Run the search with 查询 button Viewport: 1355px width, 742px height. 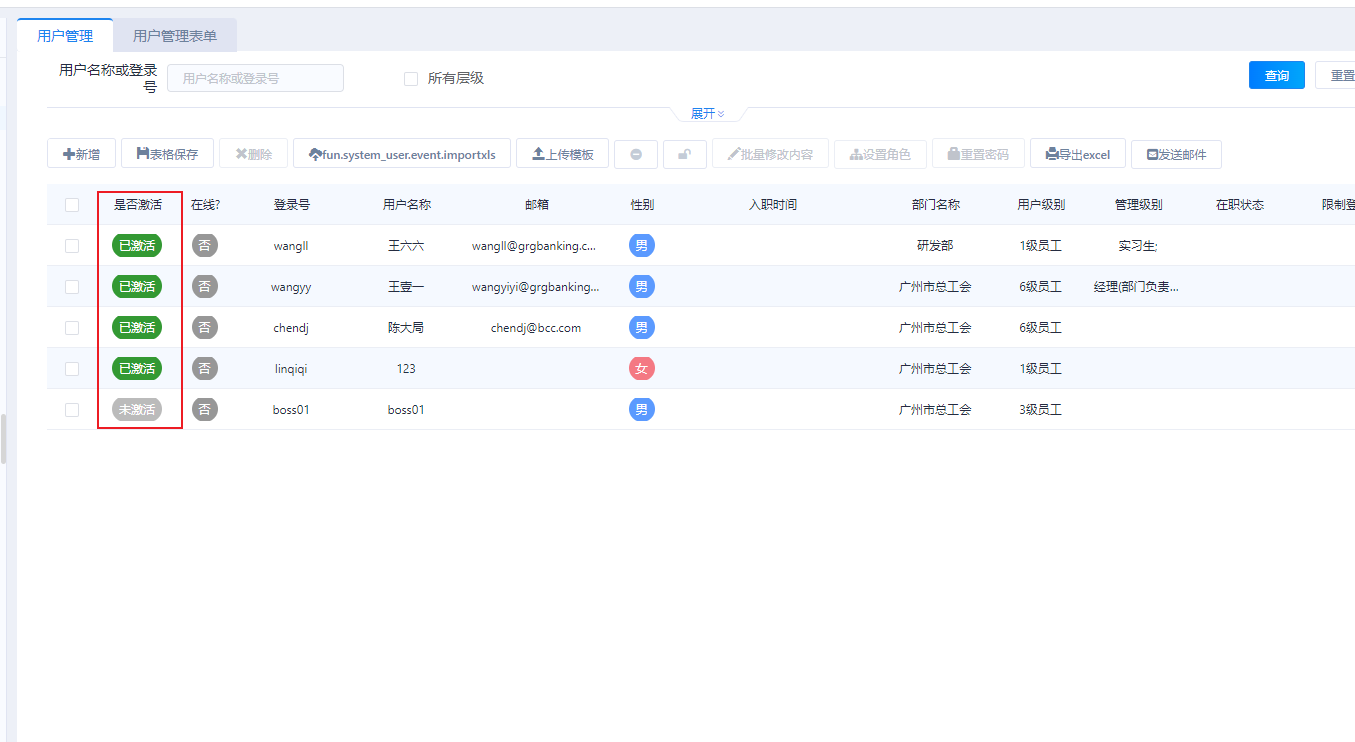coord(1277,75)
